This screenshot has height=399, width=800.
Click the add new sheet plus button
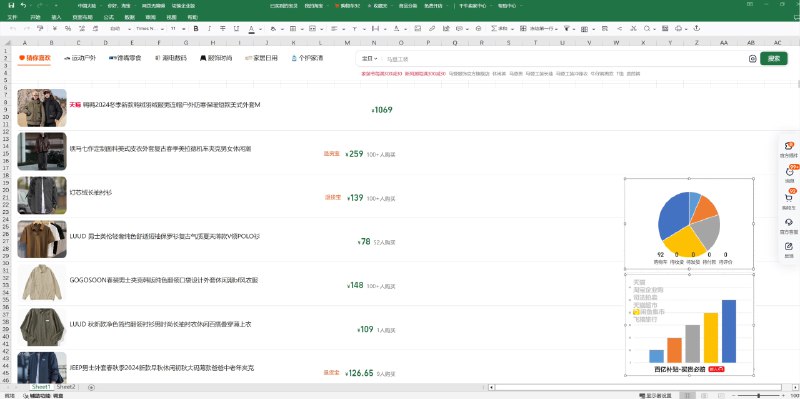point(91,388)
